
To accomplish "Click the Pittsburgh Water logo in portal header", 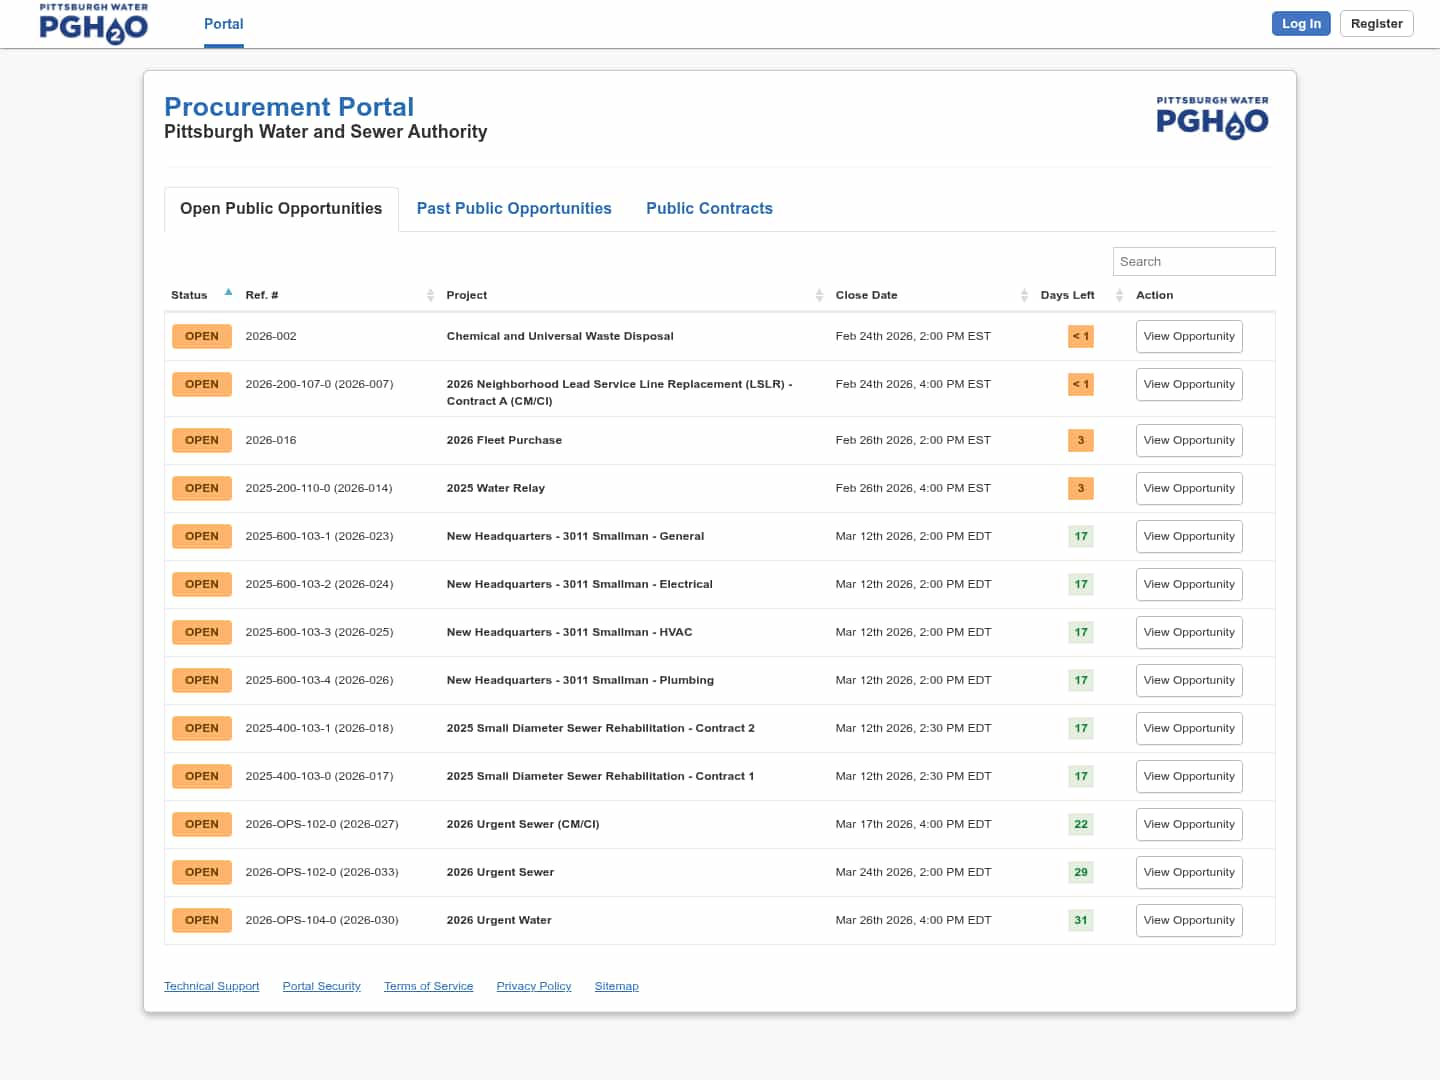I will (x=1212, y=117).
